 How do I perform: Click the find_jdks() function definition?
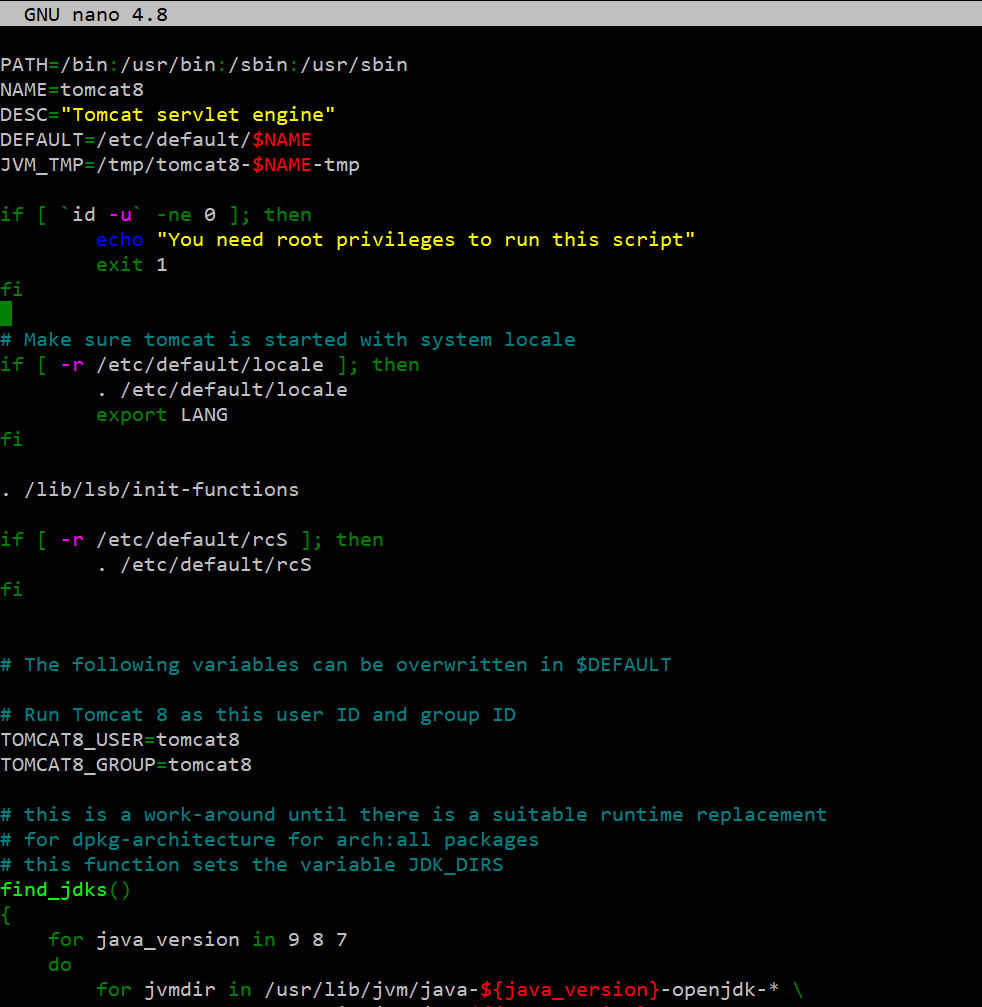pos(66,890)
